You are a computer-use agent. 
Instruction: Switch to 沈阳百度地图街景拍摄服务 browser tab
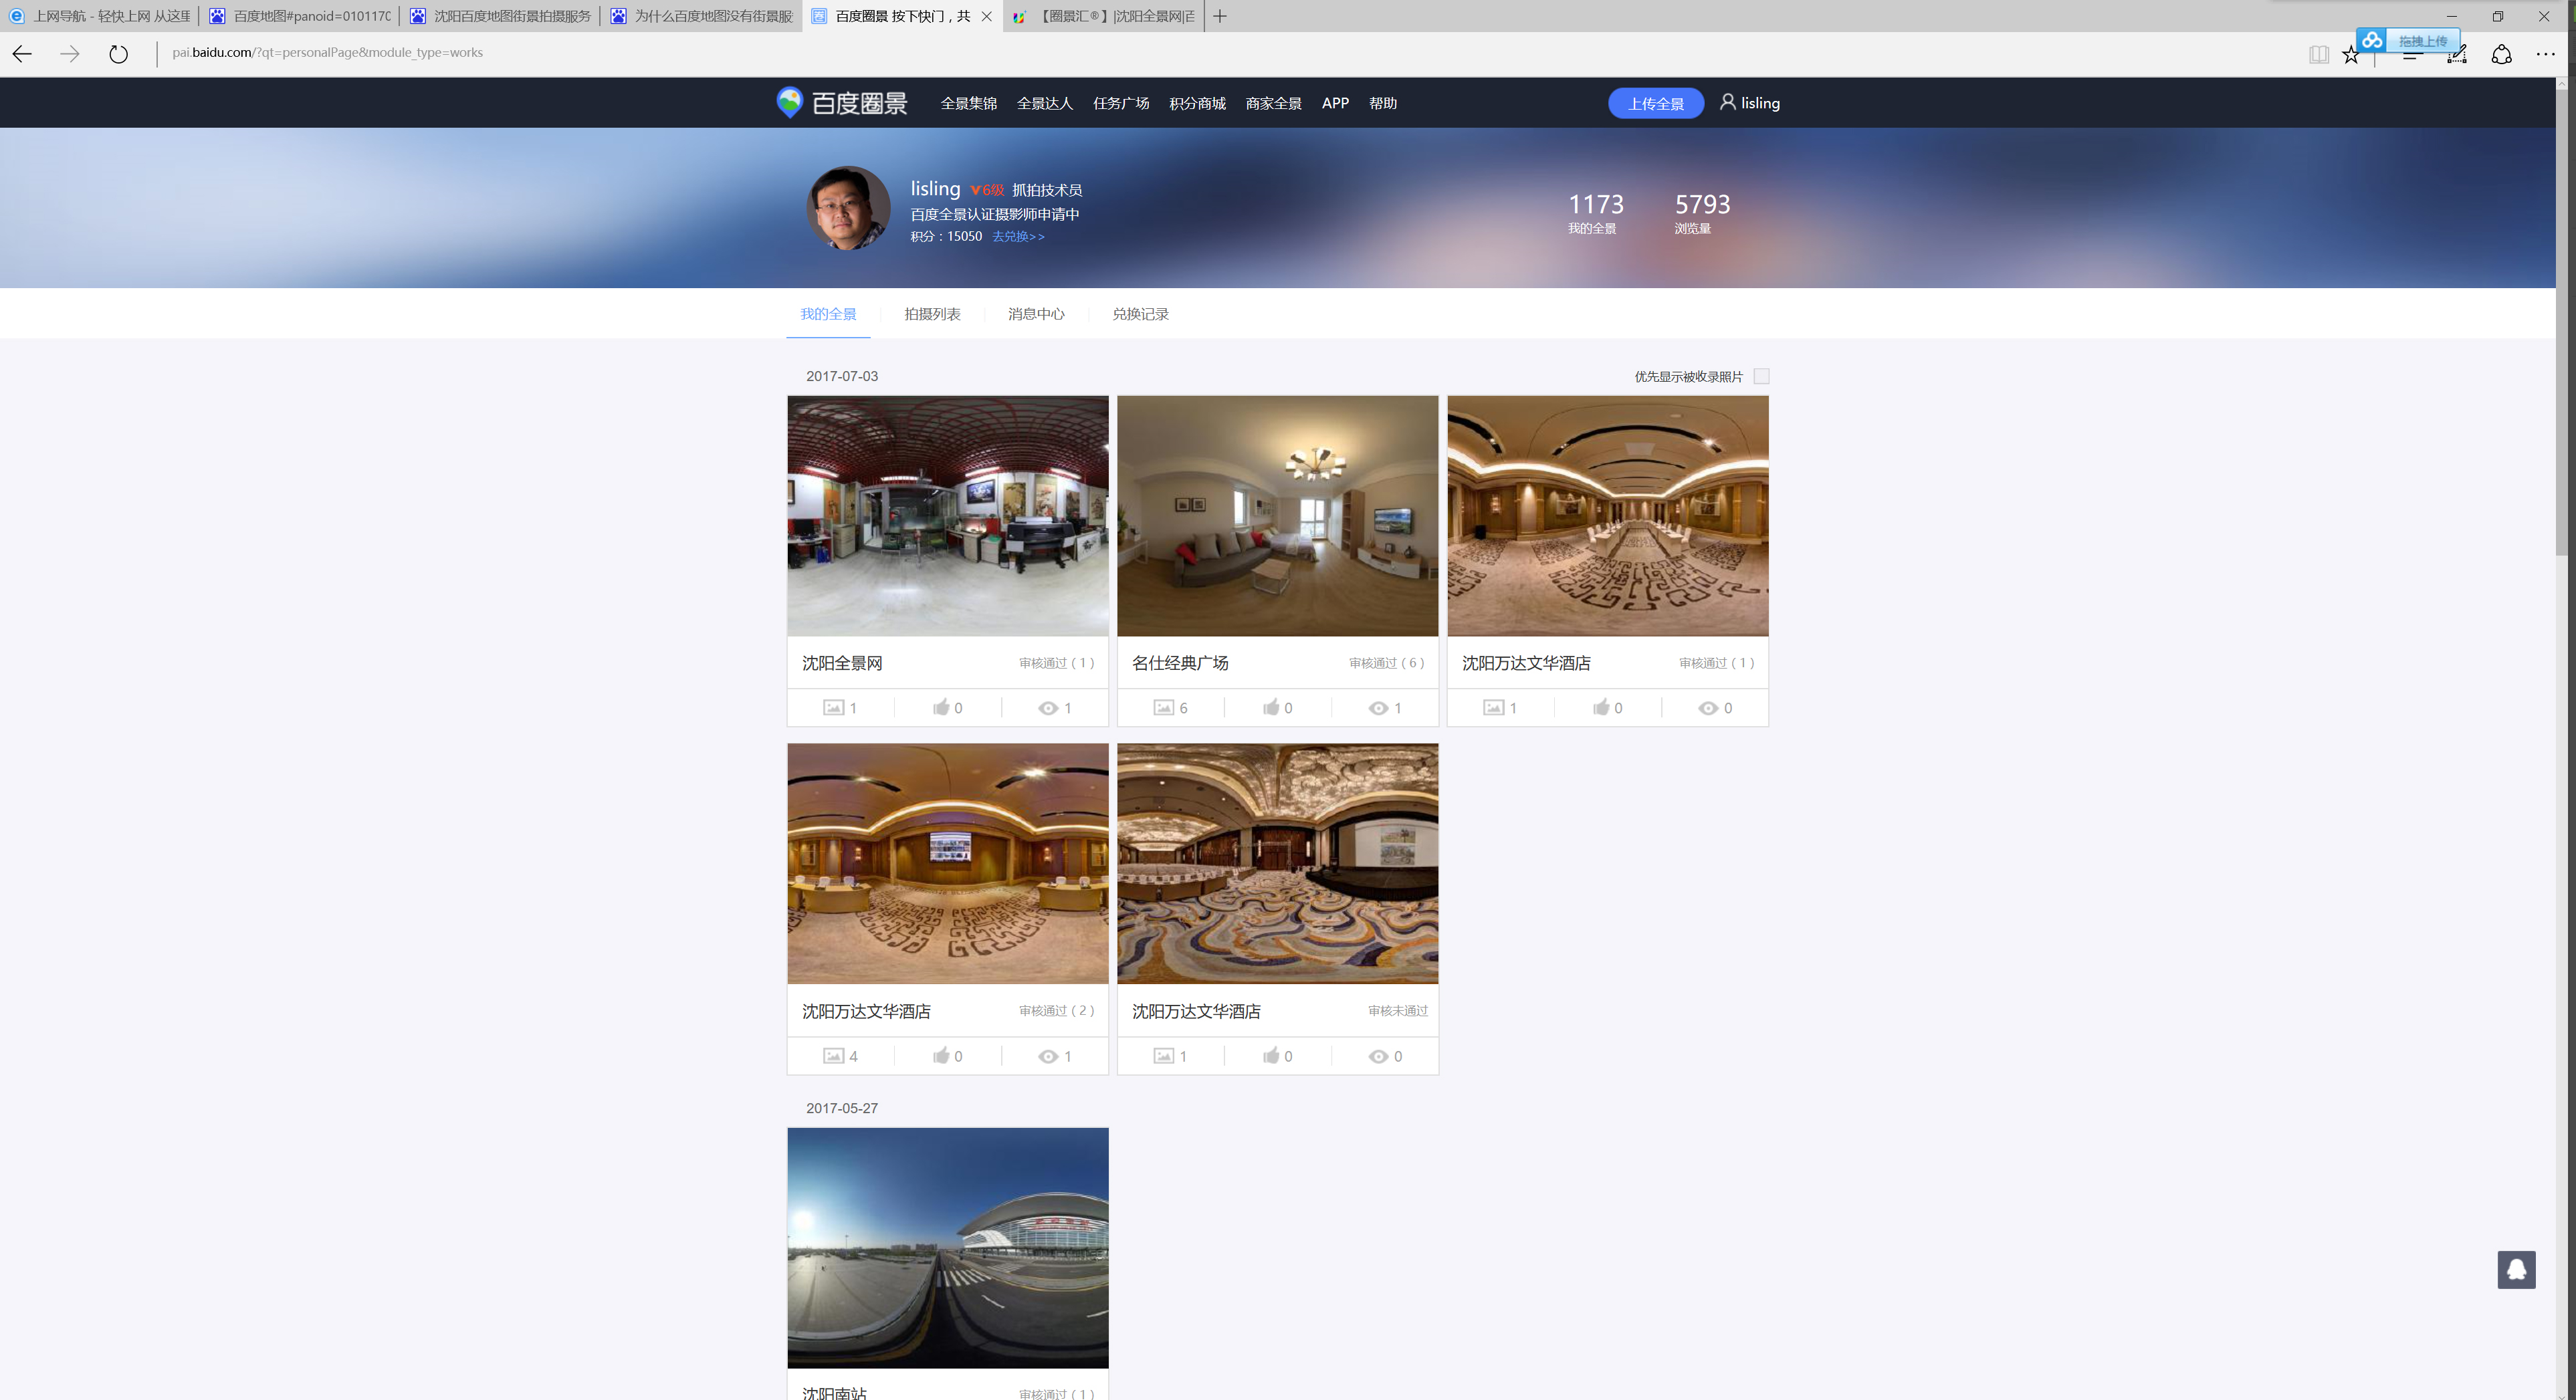point(501,16)
